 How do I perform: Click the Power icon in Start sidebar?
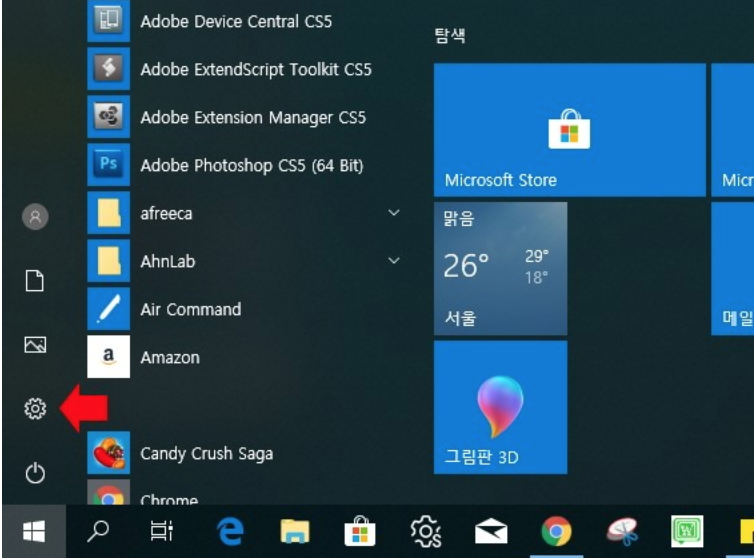tap(35, 473)
